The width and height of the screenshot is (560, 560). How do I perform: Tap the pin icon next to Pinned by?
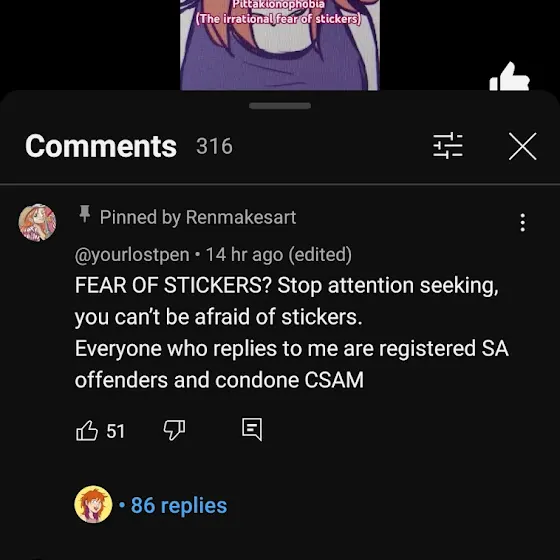click(85, 214)
